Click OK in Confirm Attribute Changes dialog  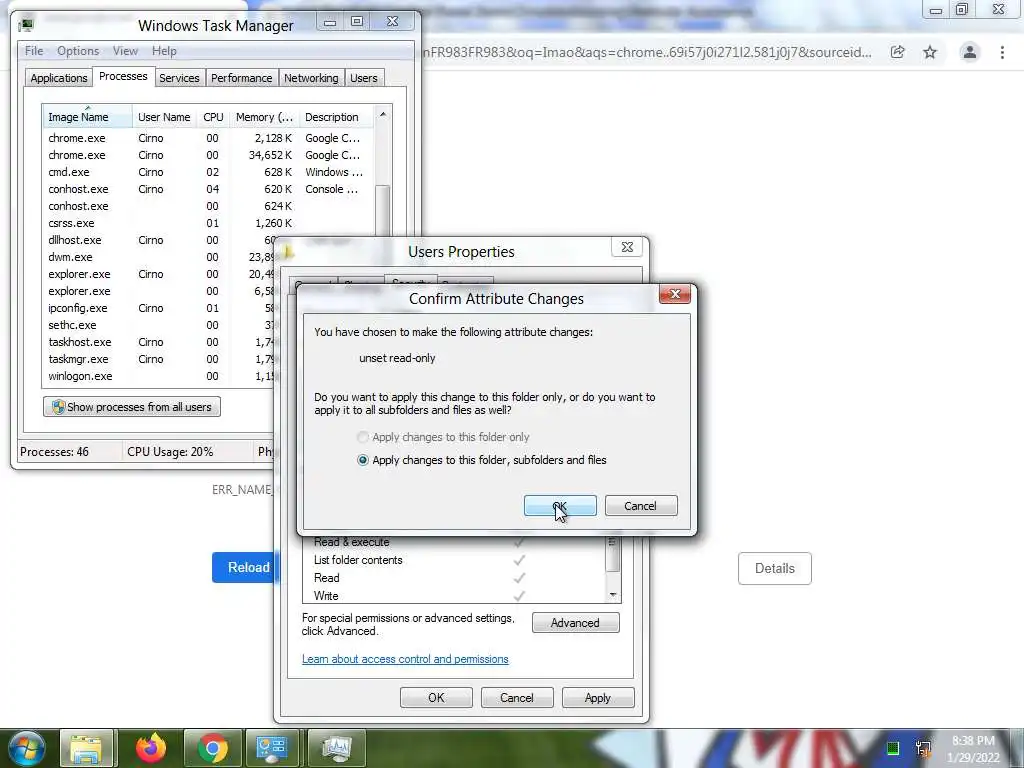pos(560,505)
